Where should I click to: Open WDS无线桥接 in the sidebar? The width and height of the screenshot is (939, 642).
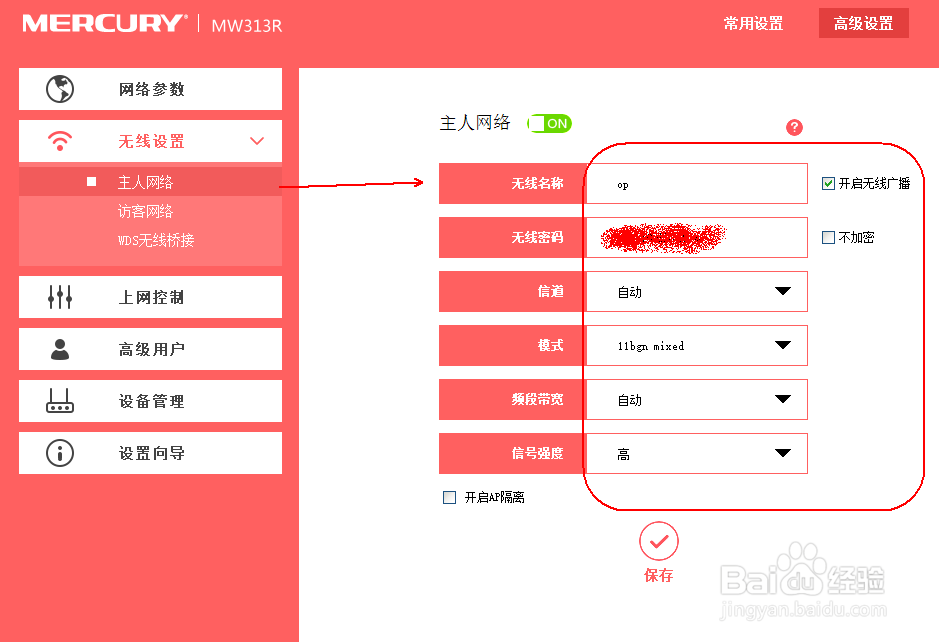(x=156, y=240)
